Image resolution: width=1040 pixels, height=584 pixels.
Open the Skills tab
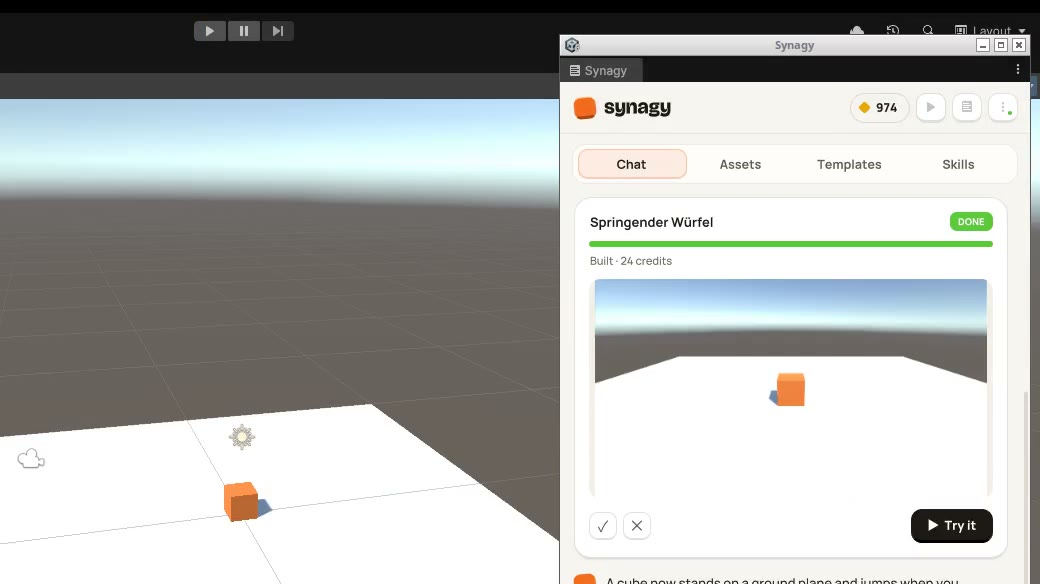point(958,164)
